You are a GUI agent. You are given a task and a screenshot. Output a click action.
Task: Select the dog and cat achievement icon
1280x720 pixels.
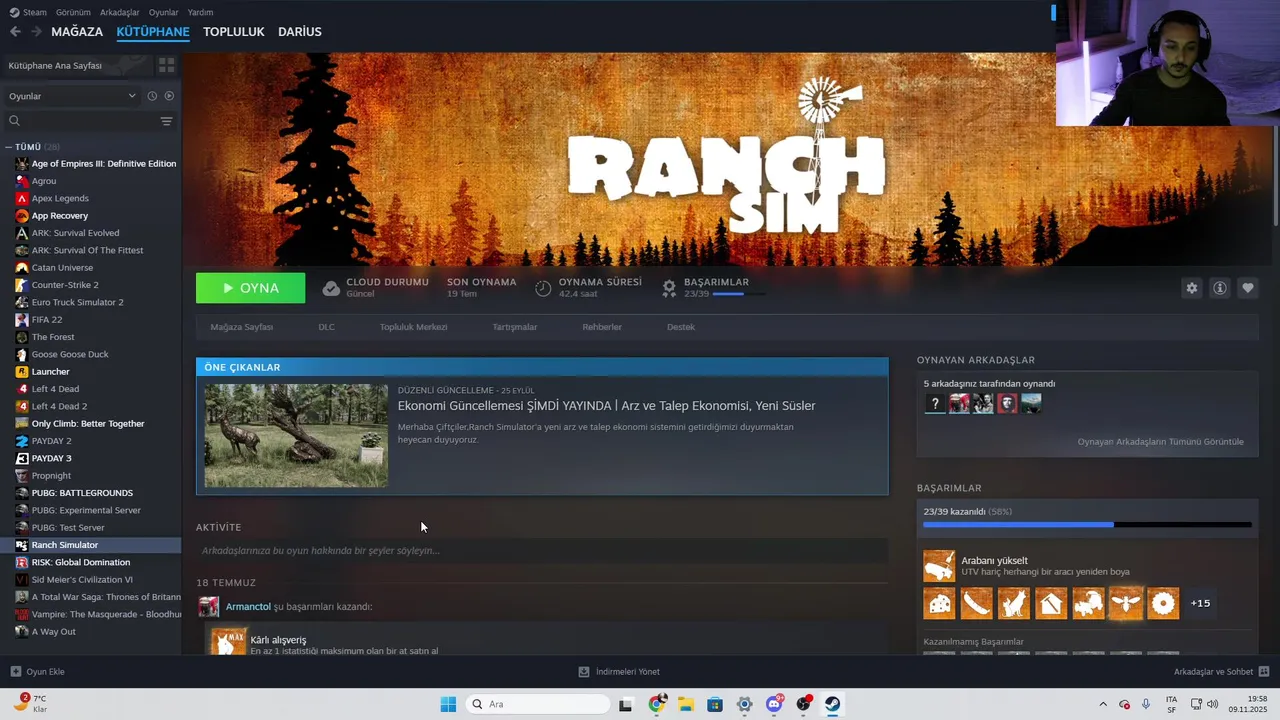[1013, 603]
